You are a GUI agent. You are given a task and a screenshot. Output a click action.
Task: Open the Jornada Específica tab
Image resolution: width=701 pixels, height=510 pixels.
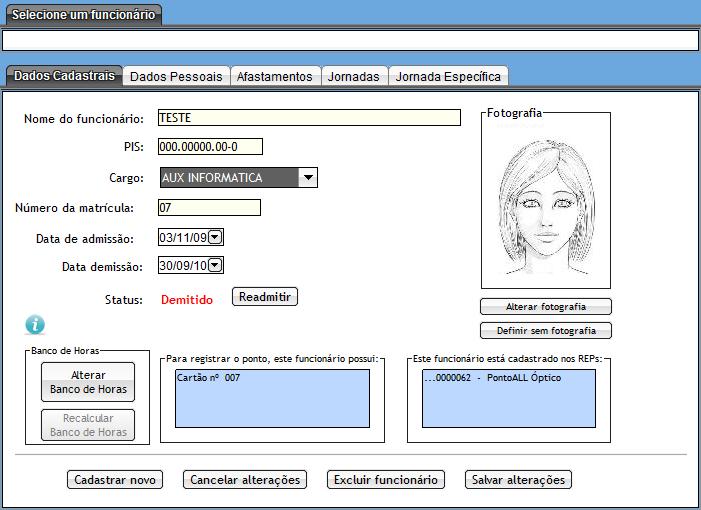tap(448, 76)
